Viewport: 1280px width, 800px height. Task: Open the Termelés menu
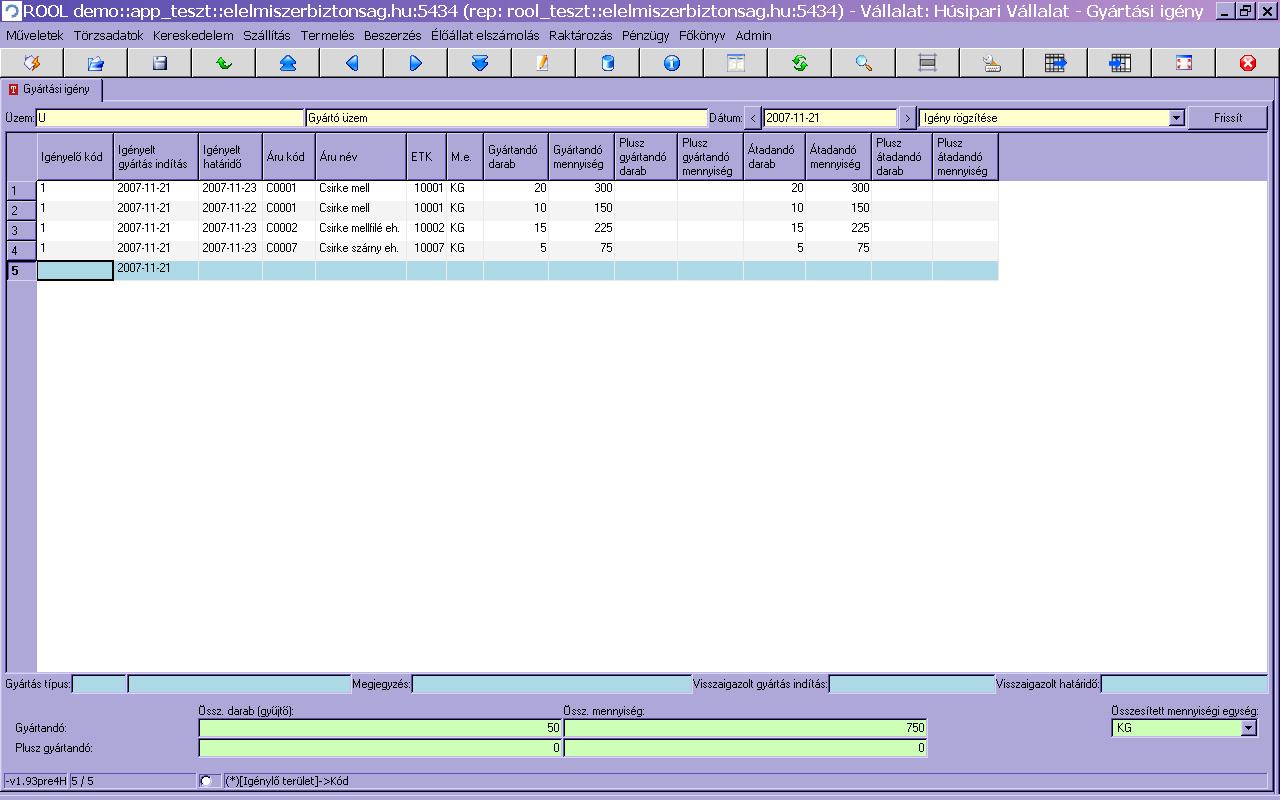tap(328, 35)
